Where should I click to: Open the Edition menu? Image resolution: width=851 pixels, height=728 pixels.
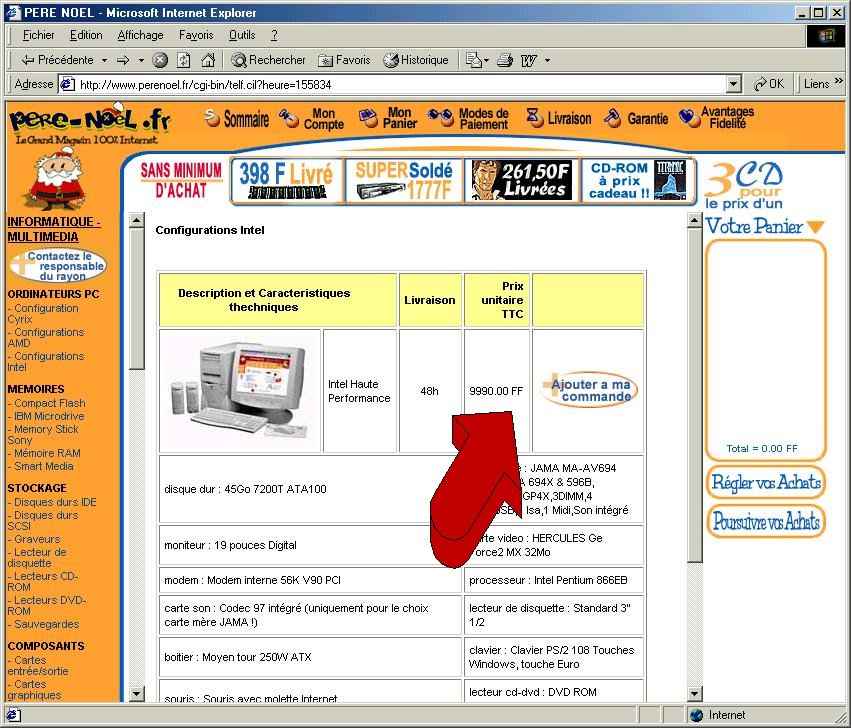point(86,35)
